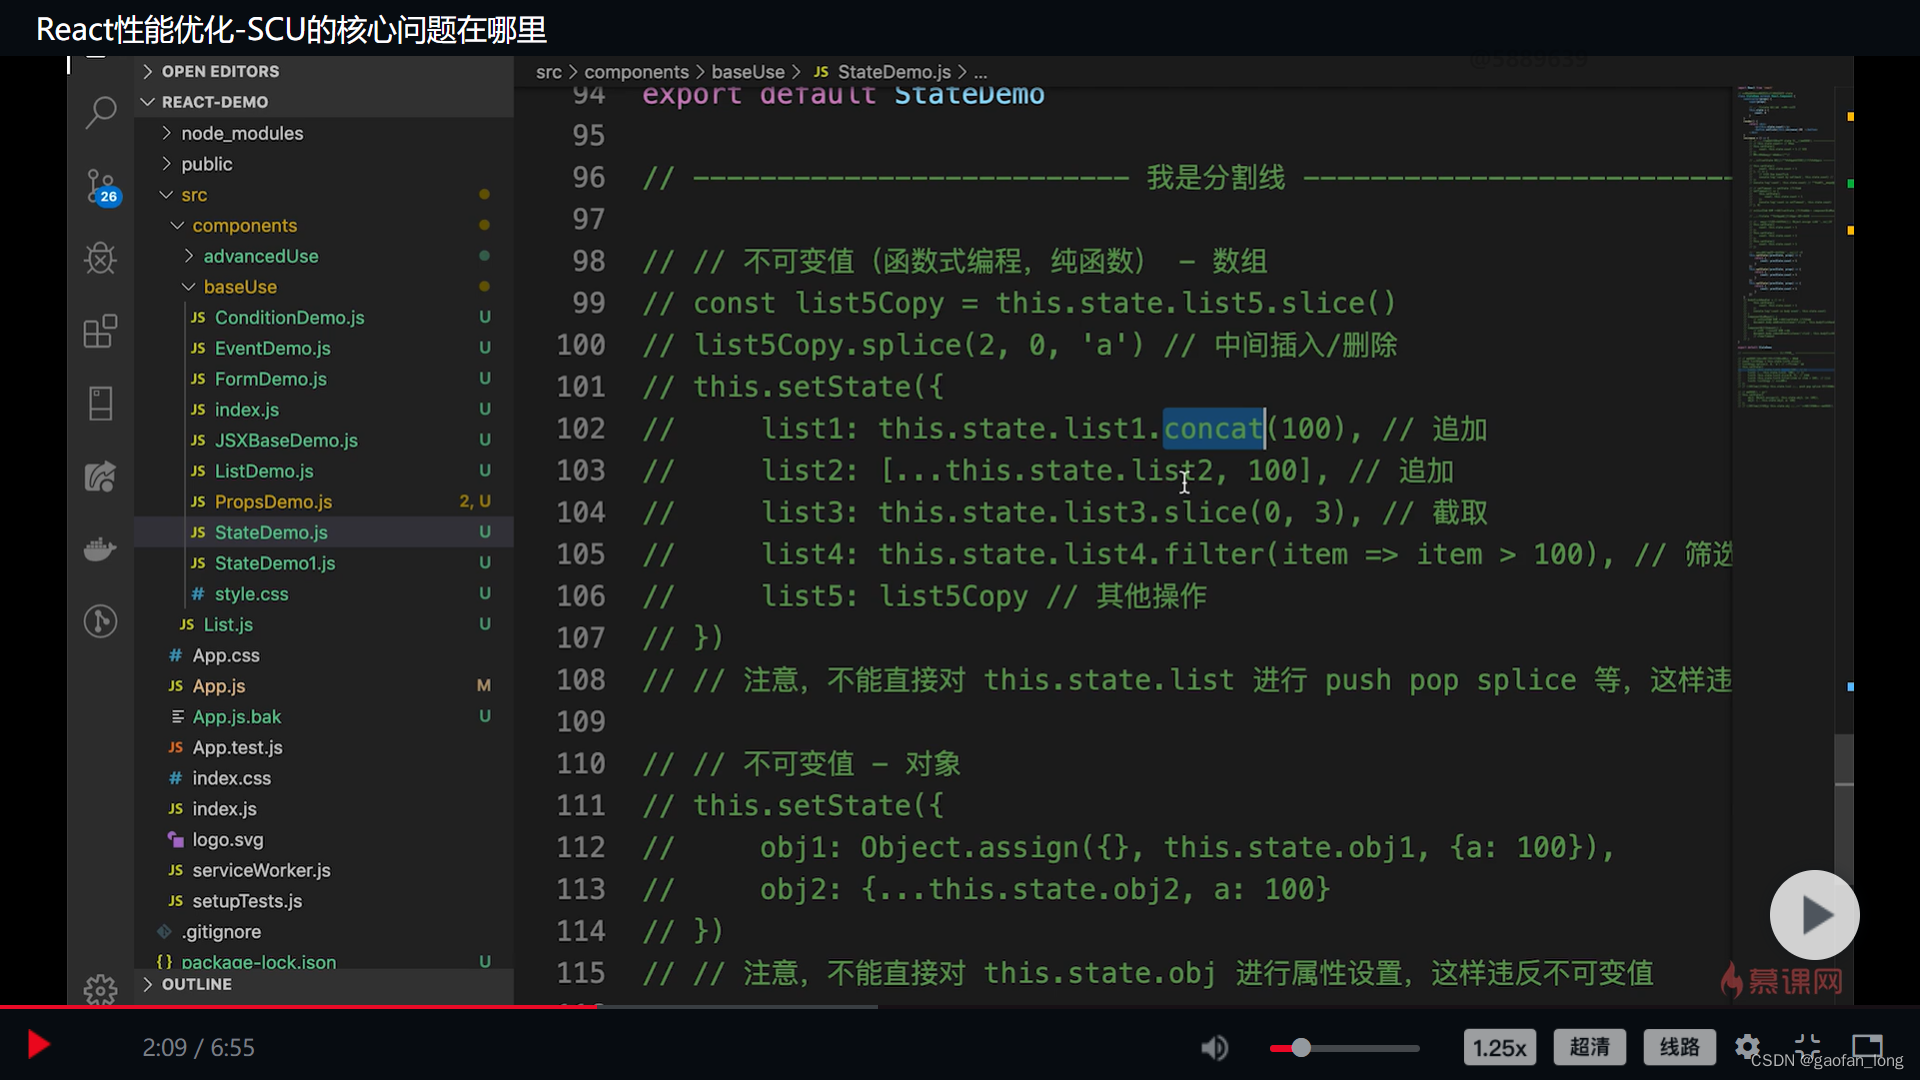1920x1080 pixels.
Task: Collapse the baseUse folder
Action: [239, 287]
